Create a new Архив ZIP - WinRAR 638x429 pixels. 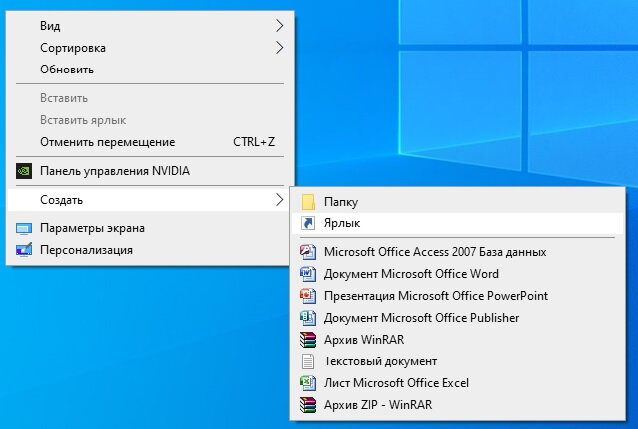coord(457,405)
